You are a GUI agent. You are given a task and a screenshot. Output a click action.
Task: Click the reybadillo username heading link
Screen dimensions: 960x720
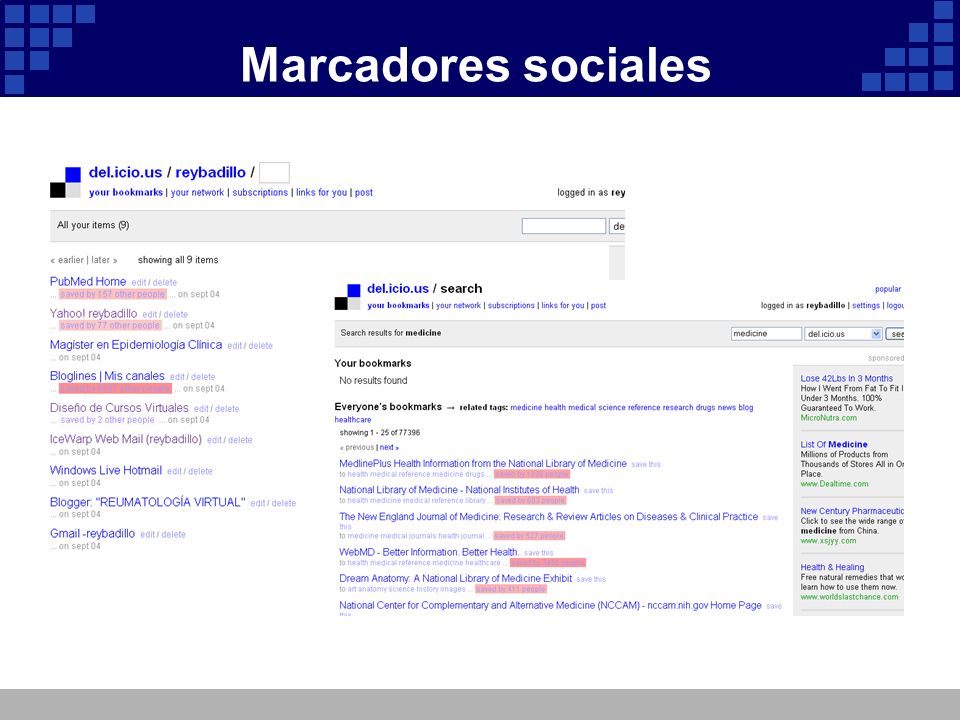coord(210,173)
